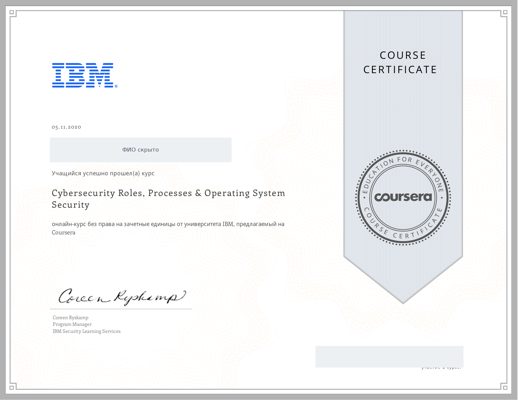This screenshot has width=518, height=400.
Task: Click the Coursera seal badge
Action: [x=403, y=198]
